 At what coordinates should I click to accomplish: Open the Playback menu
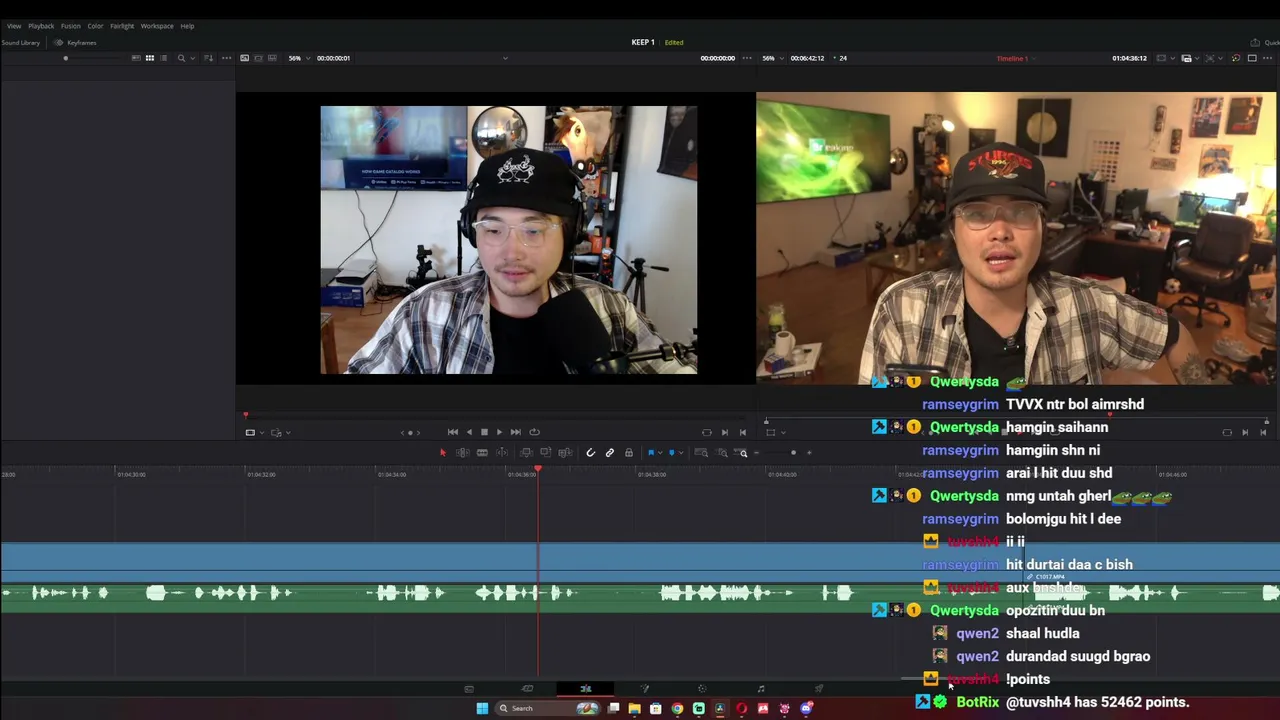(41, 26)
